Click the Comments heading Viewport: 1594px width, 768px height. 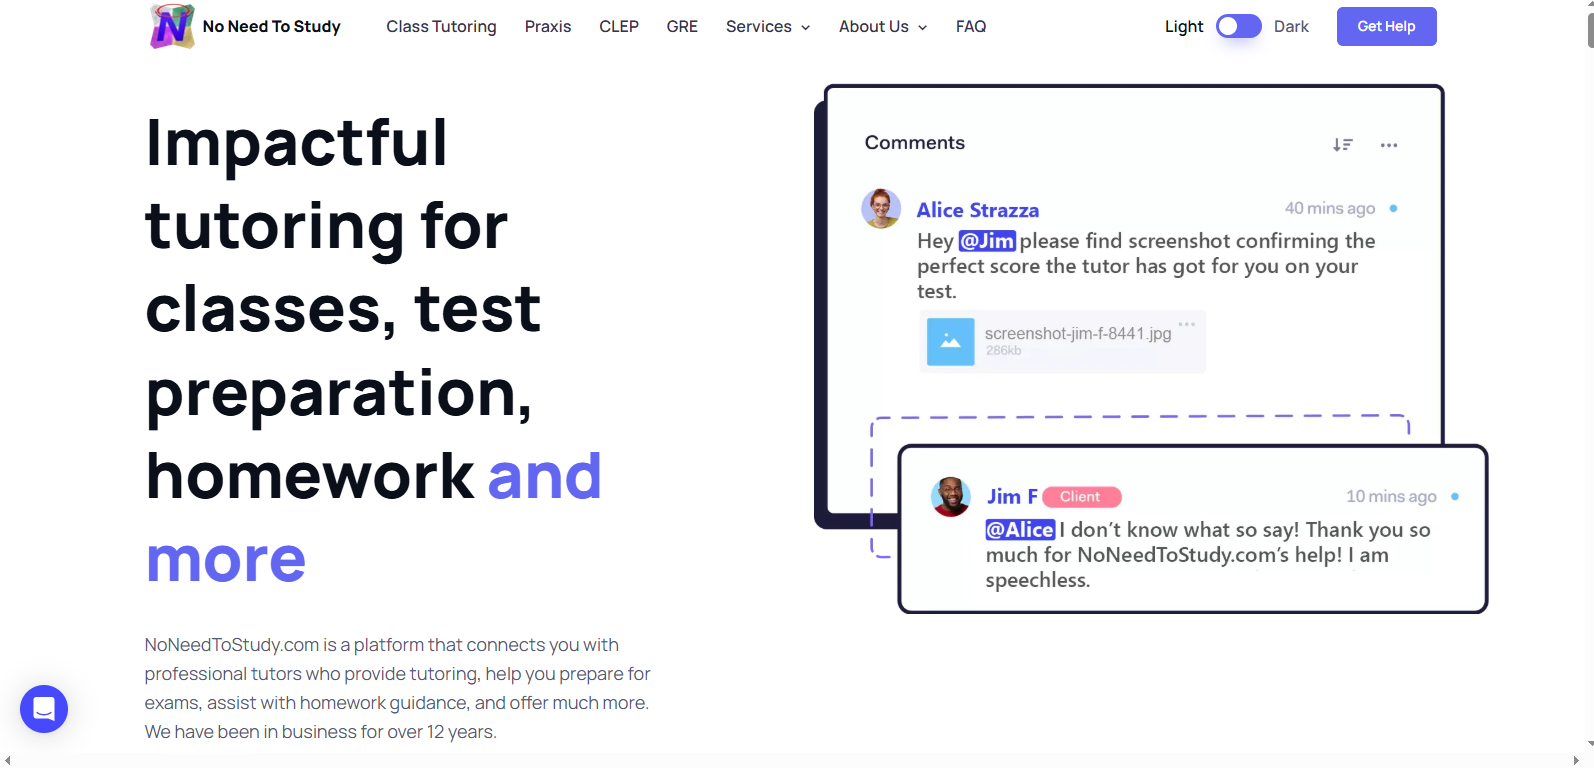tap(915, 143)
